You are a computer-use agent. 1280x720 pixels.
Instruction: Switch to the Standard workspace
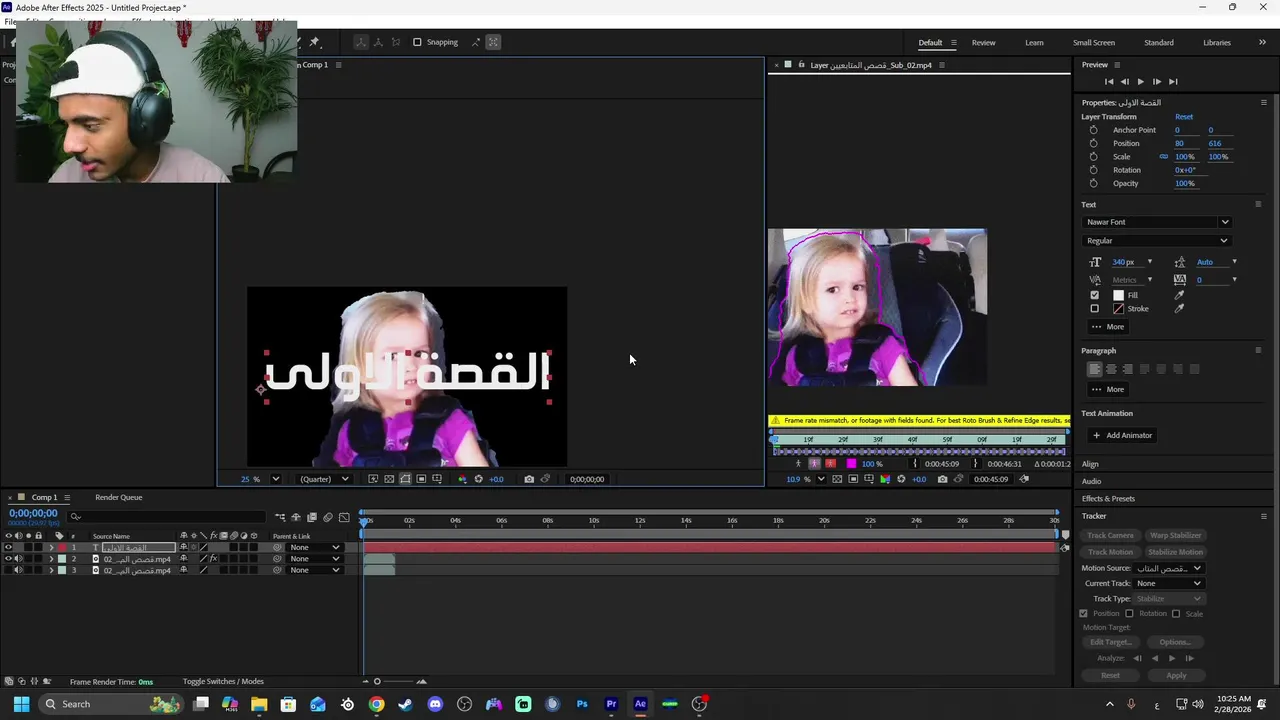pyautogui.click(x=1159, y=42)
